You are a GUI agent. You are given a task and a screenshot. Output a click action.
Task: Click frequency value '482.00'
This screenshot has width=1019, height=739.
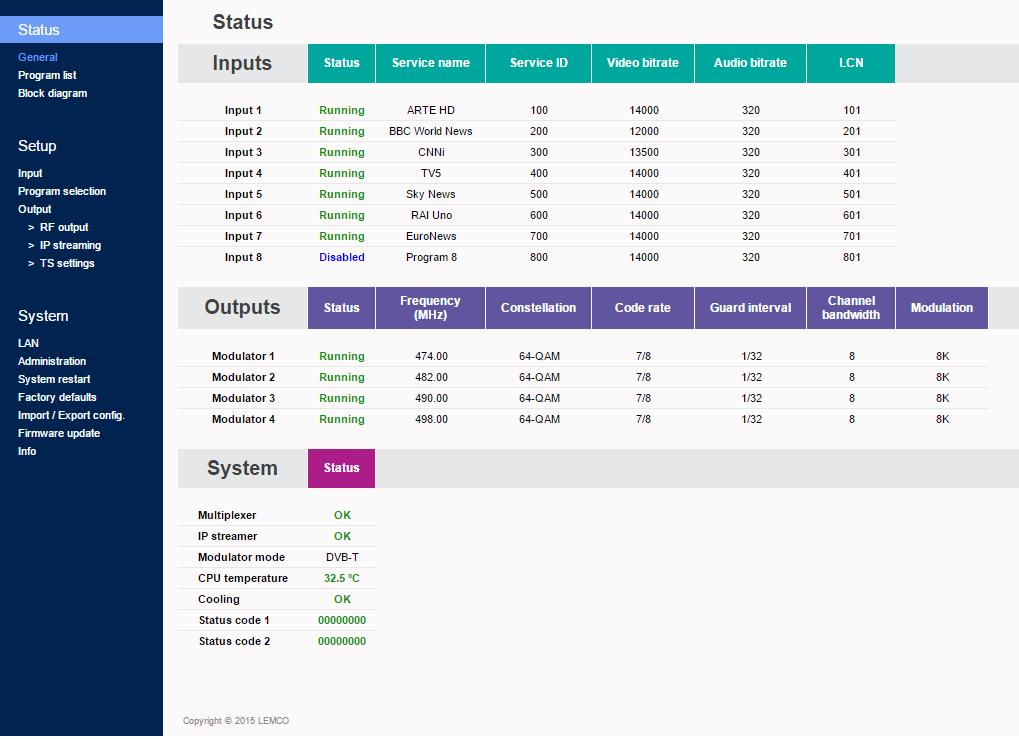tap(432, 378)
